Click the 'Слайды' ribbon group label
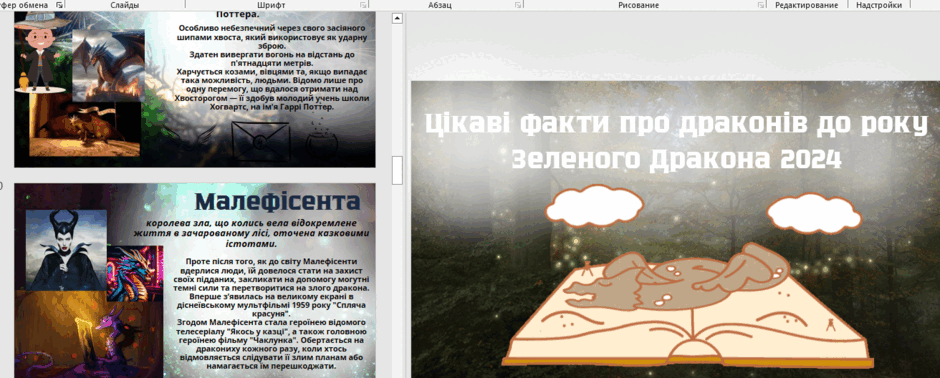Viewport: 940px width, 378px height. coord(125,5)
